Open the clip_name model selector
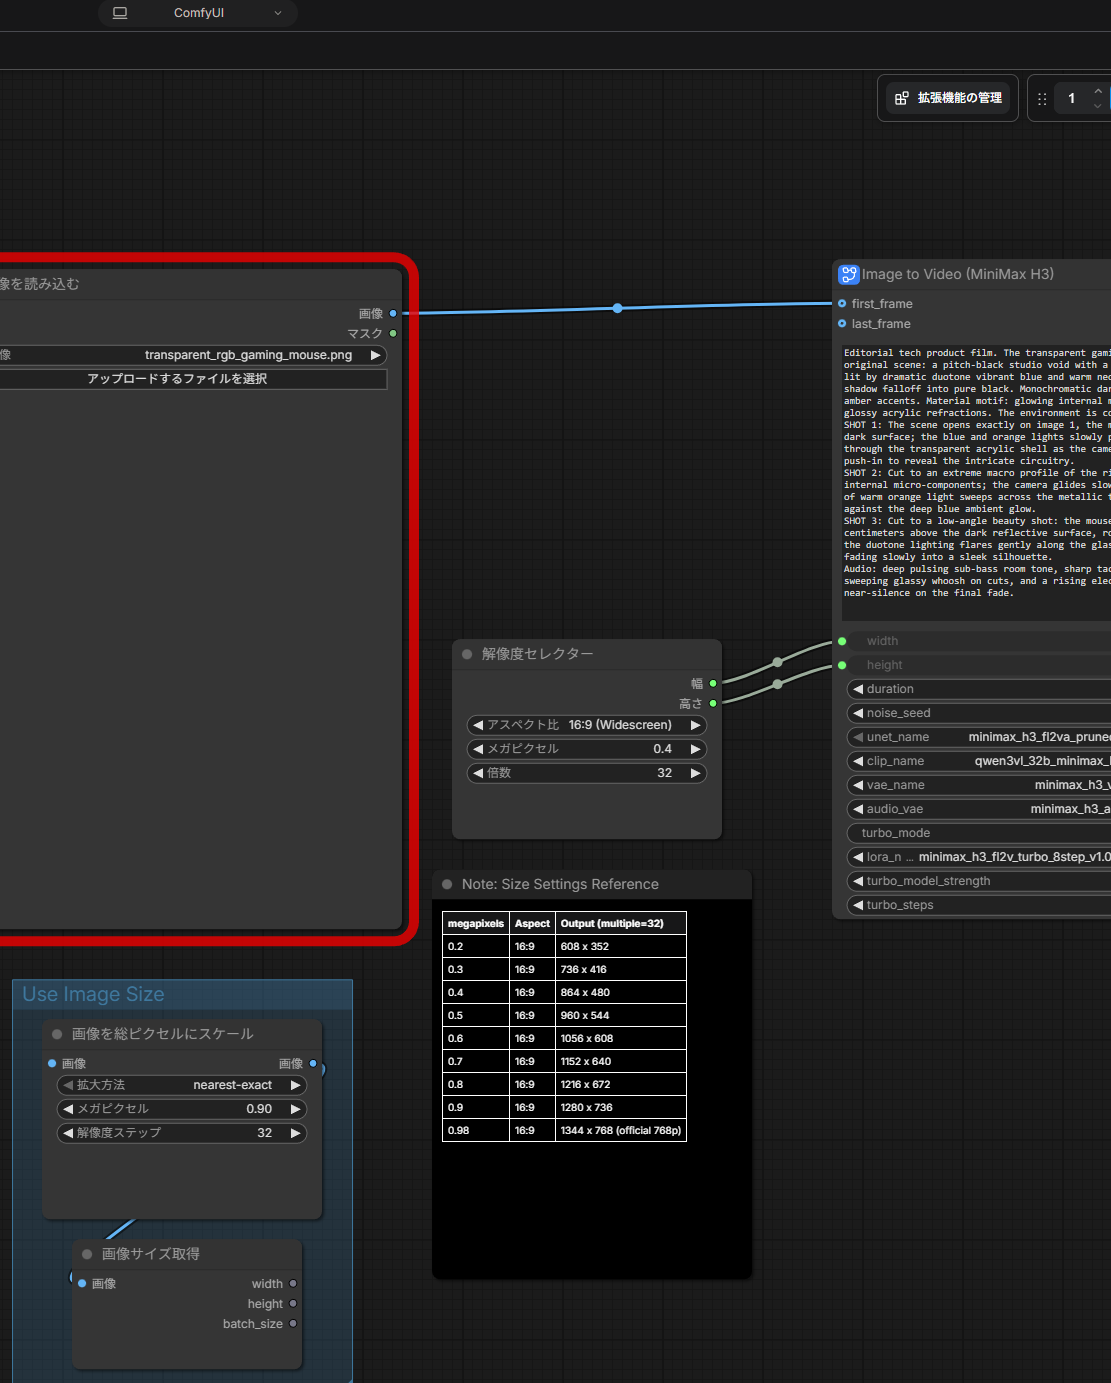 coord(980,761)
